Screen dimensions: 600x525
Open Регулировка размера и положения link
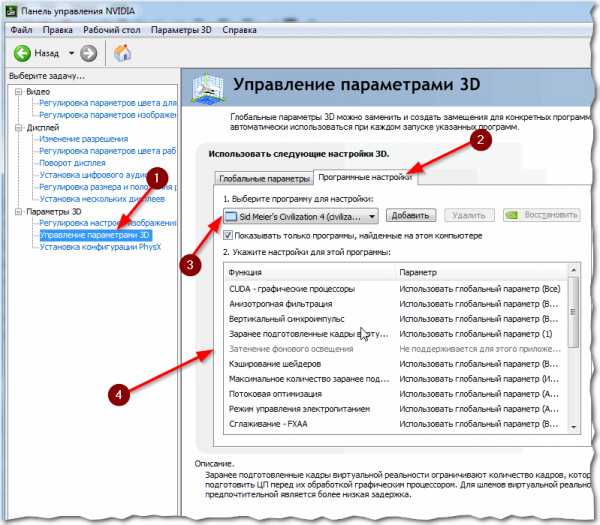108,187
